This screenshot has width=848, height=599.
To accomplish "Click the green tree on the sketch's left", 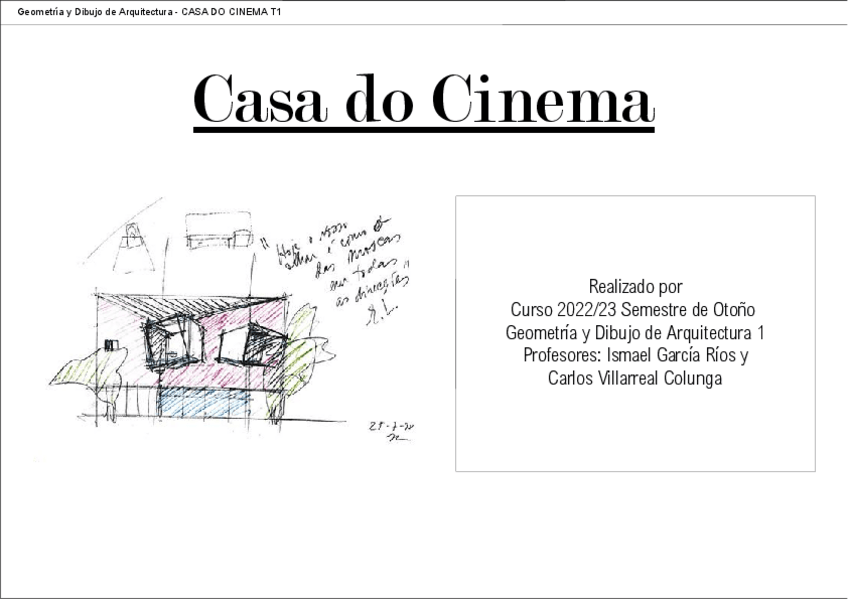I will pyautogui.click(x=78, y=368).
